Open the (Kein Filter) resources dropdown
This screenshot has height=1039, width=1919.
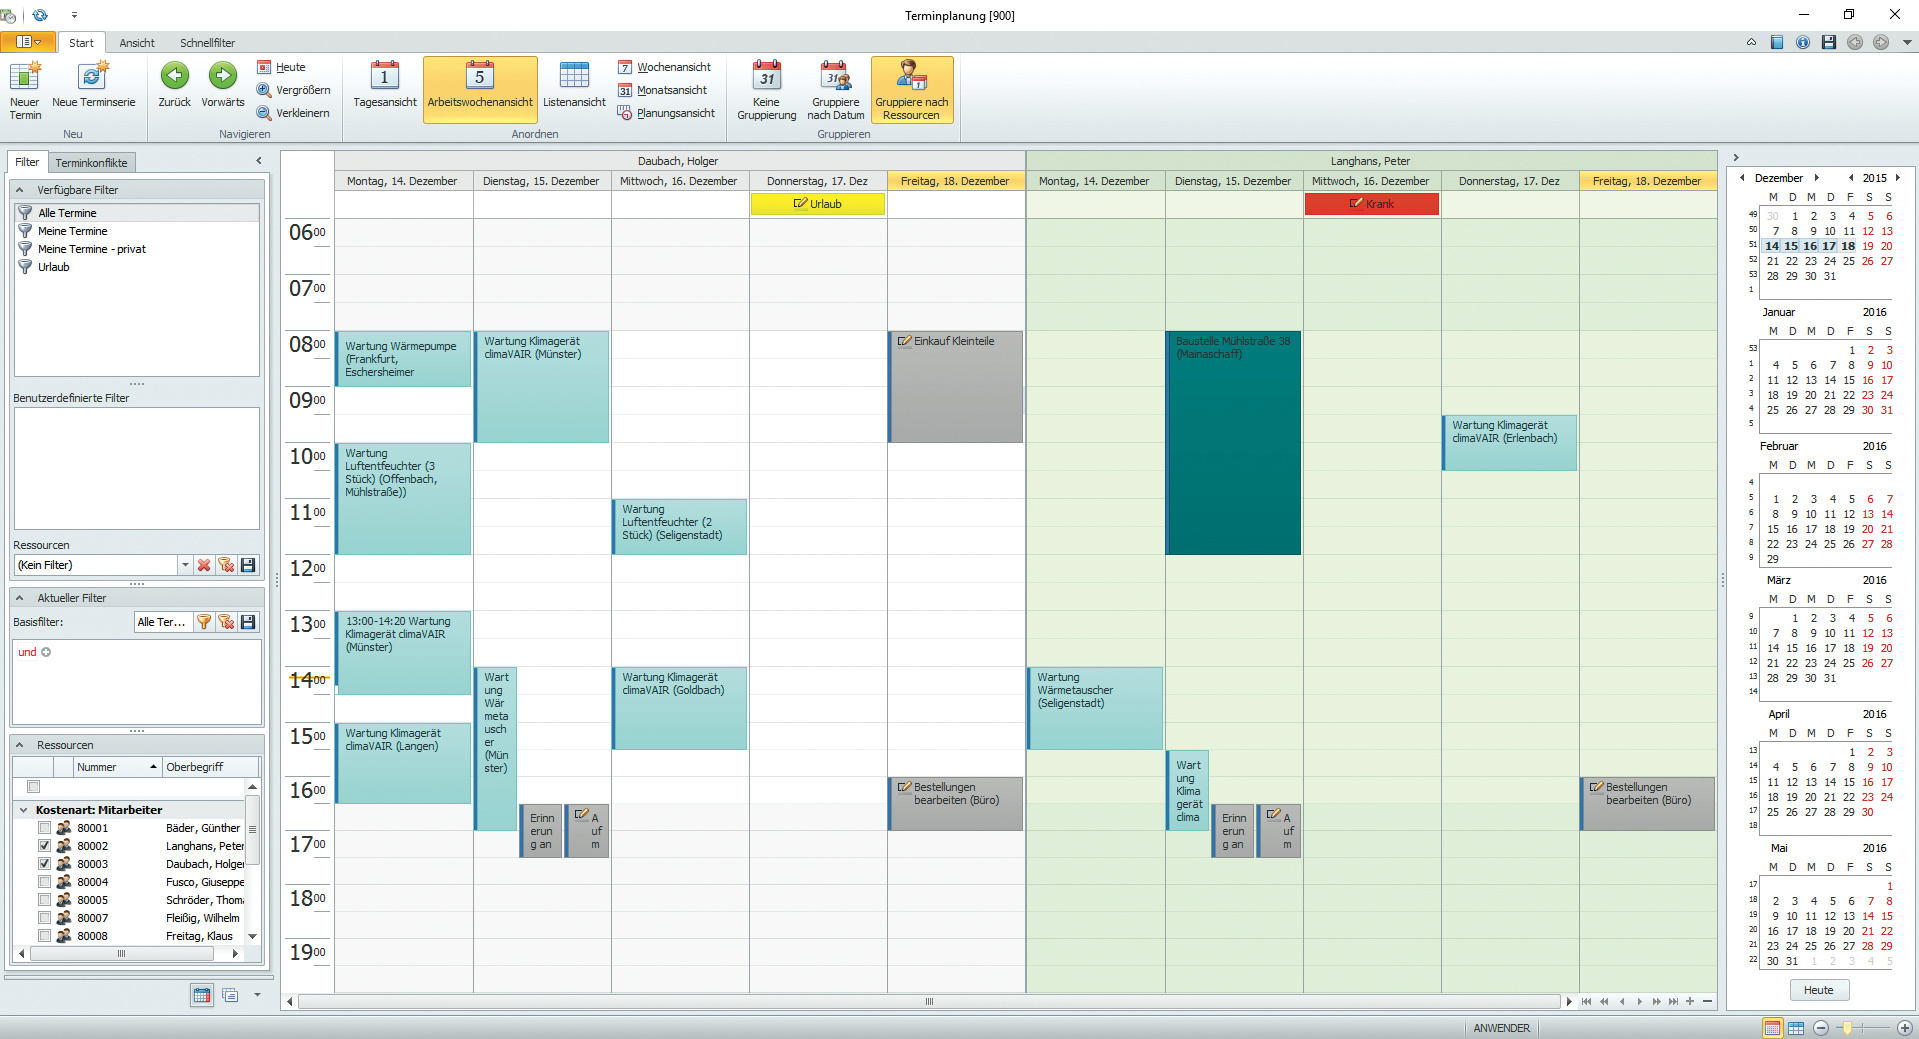(x=185, y=565)
